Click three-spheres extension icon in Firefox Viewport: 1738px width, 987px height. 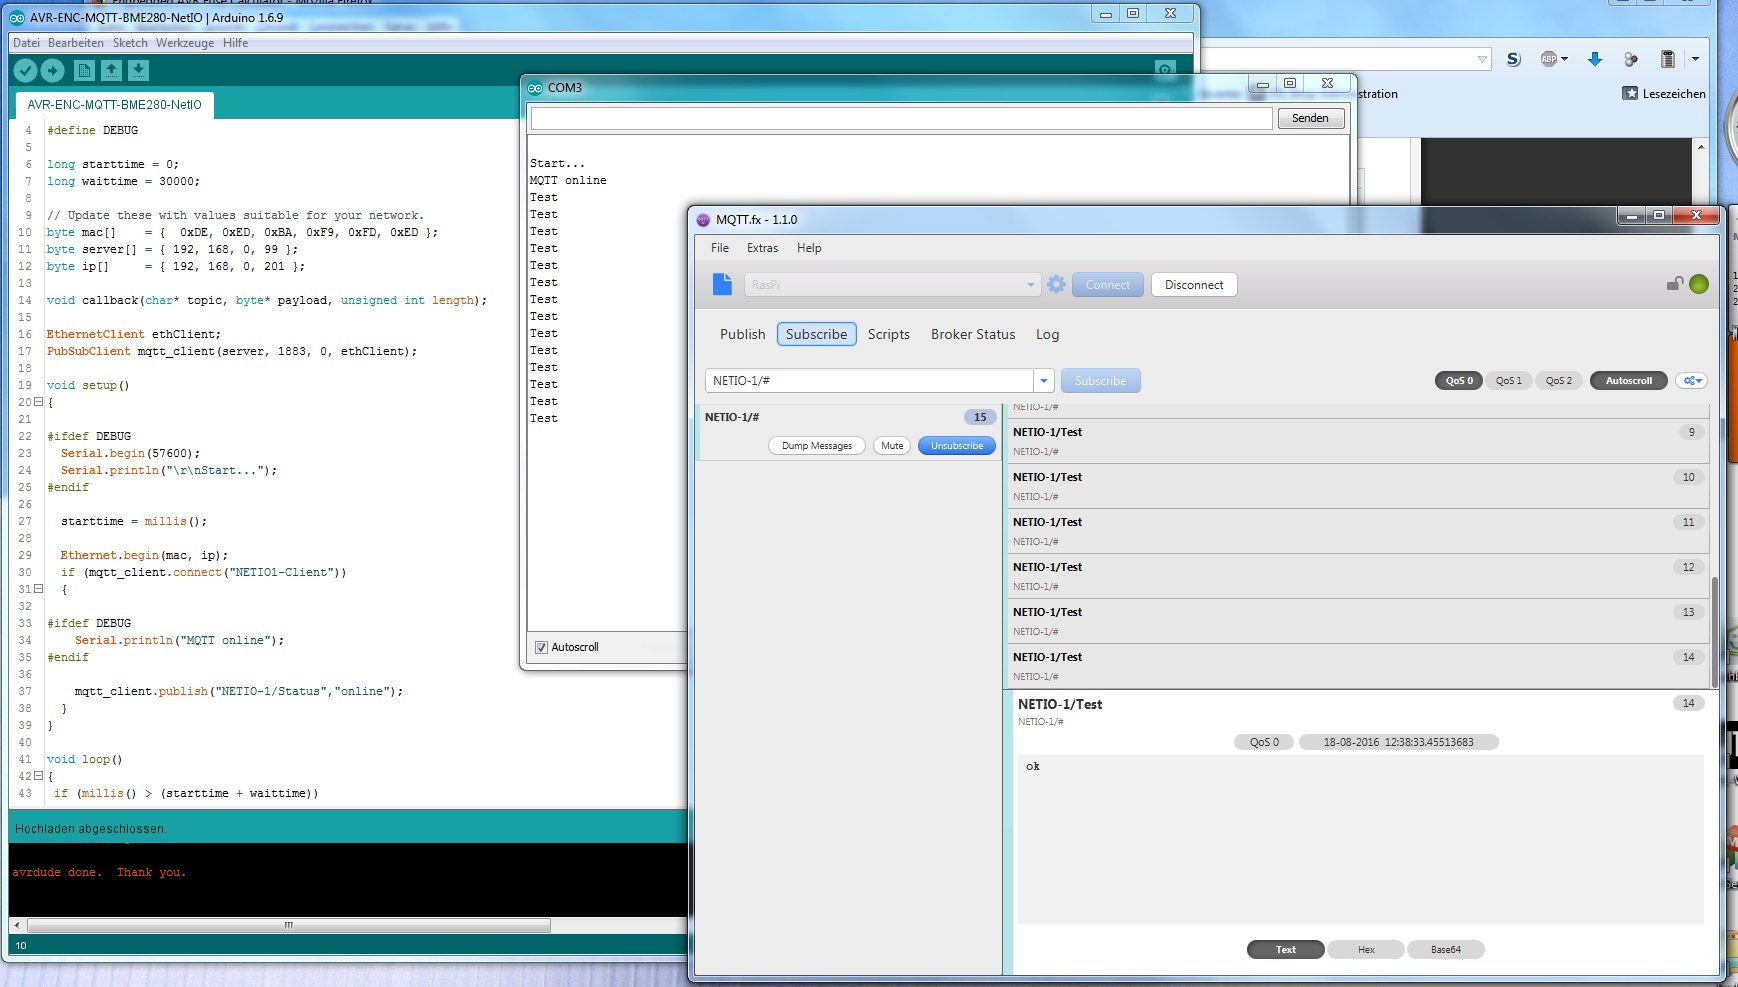pyautogui.click(x=1631, y=59)
